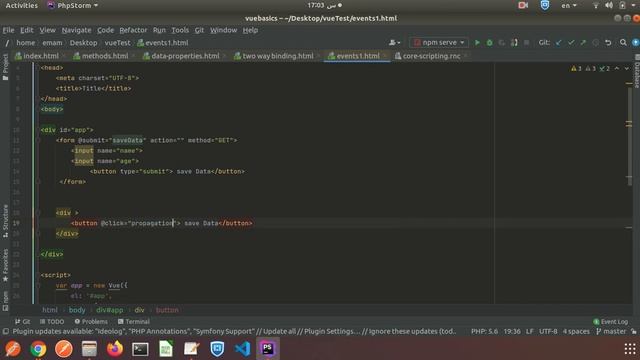Click the stop process square icon
Image resolution: width=640 pixels, height=360 pixels.
coord(527,42)
